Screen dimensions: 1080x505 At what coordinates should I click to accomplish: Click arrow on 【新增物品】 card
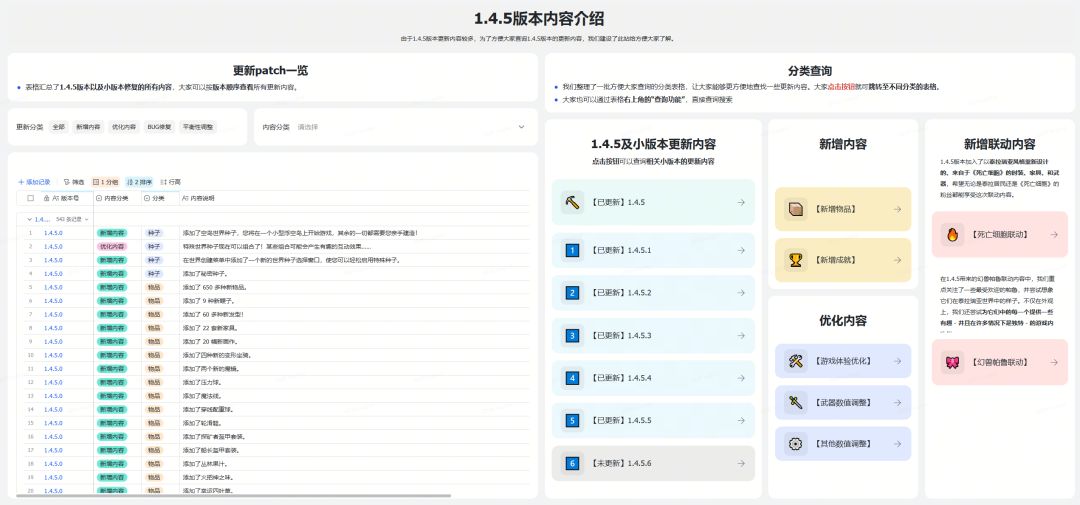[897, 209]
